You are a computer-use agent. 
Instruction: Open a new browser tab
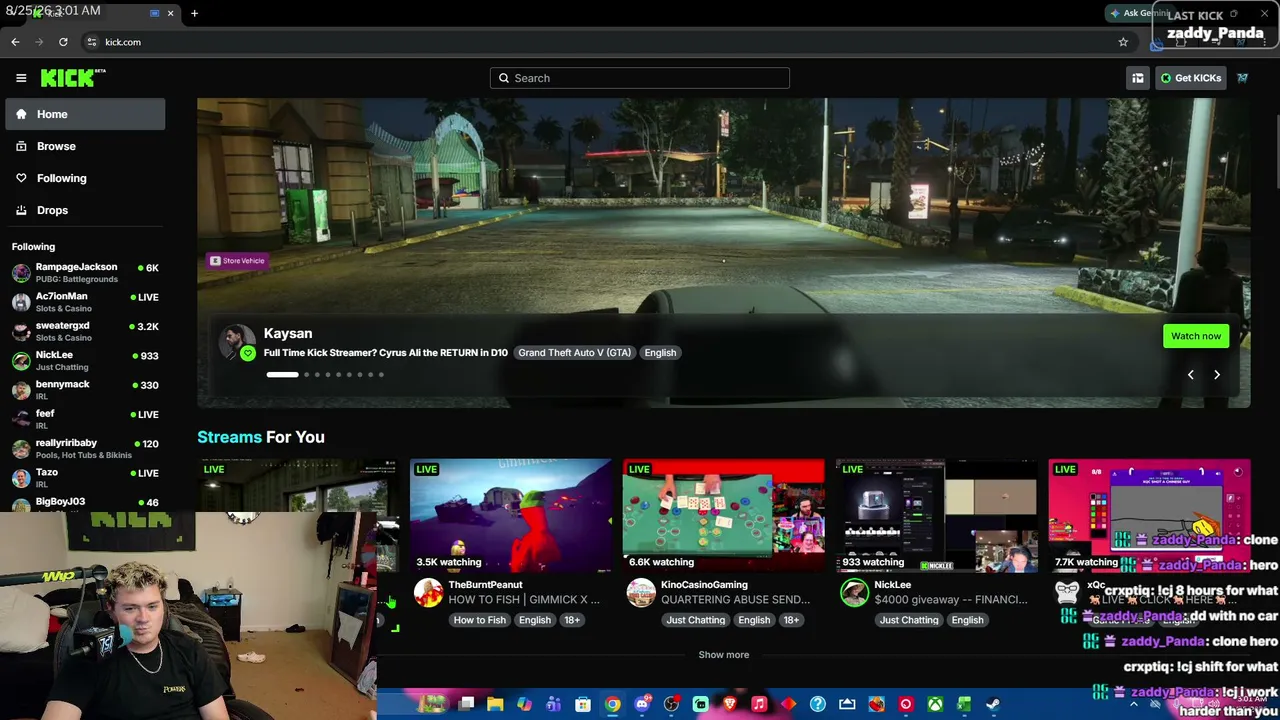pos(194,13)
